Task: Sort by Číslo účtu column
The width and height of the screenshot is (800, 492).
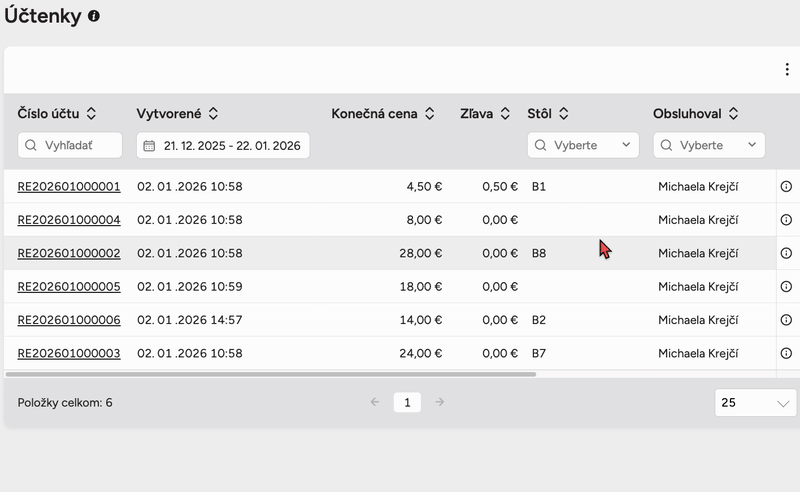Action: coord(92,114)
